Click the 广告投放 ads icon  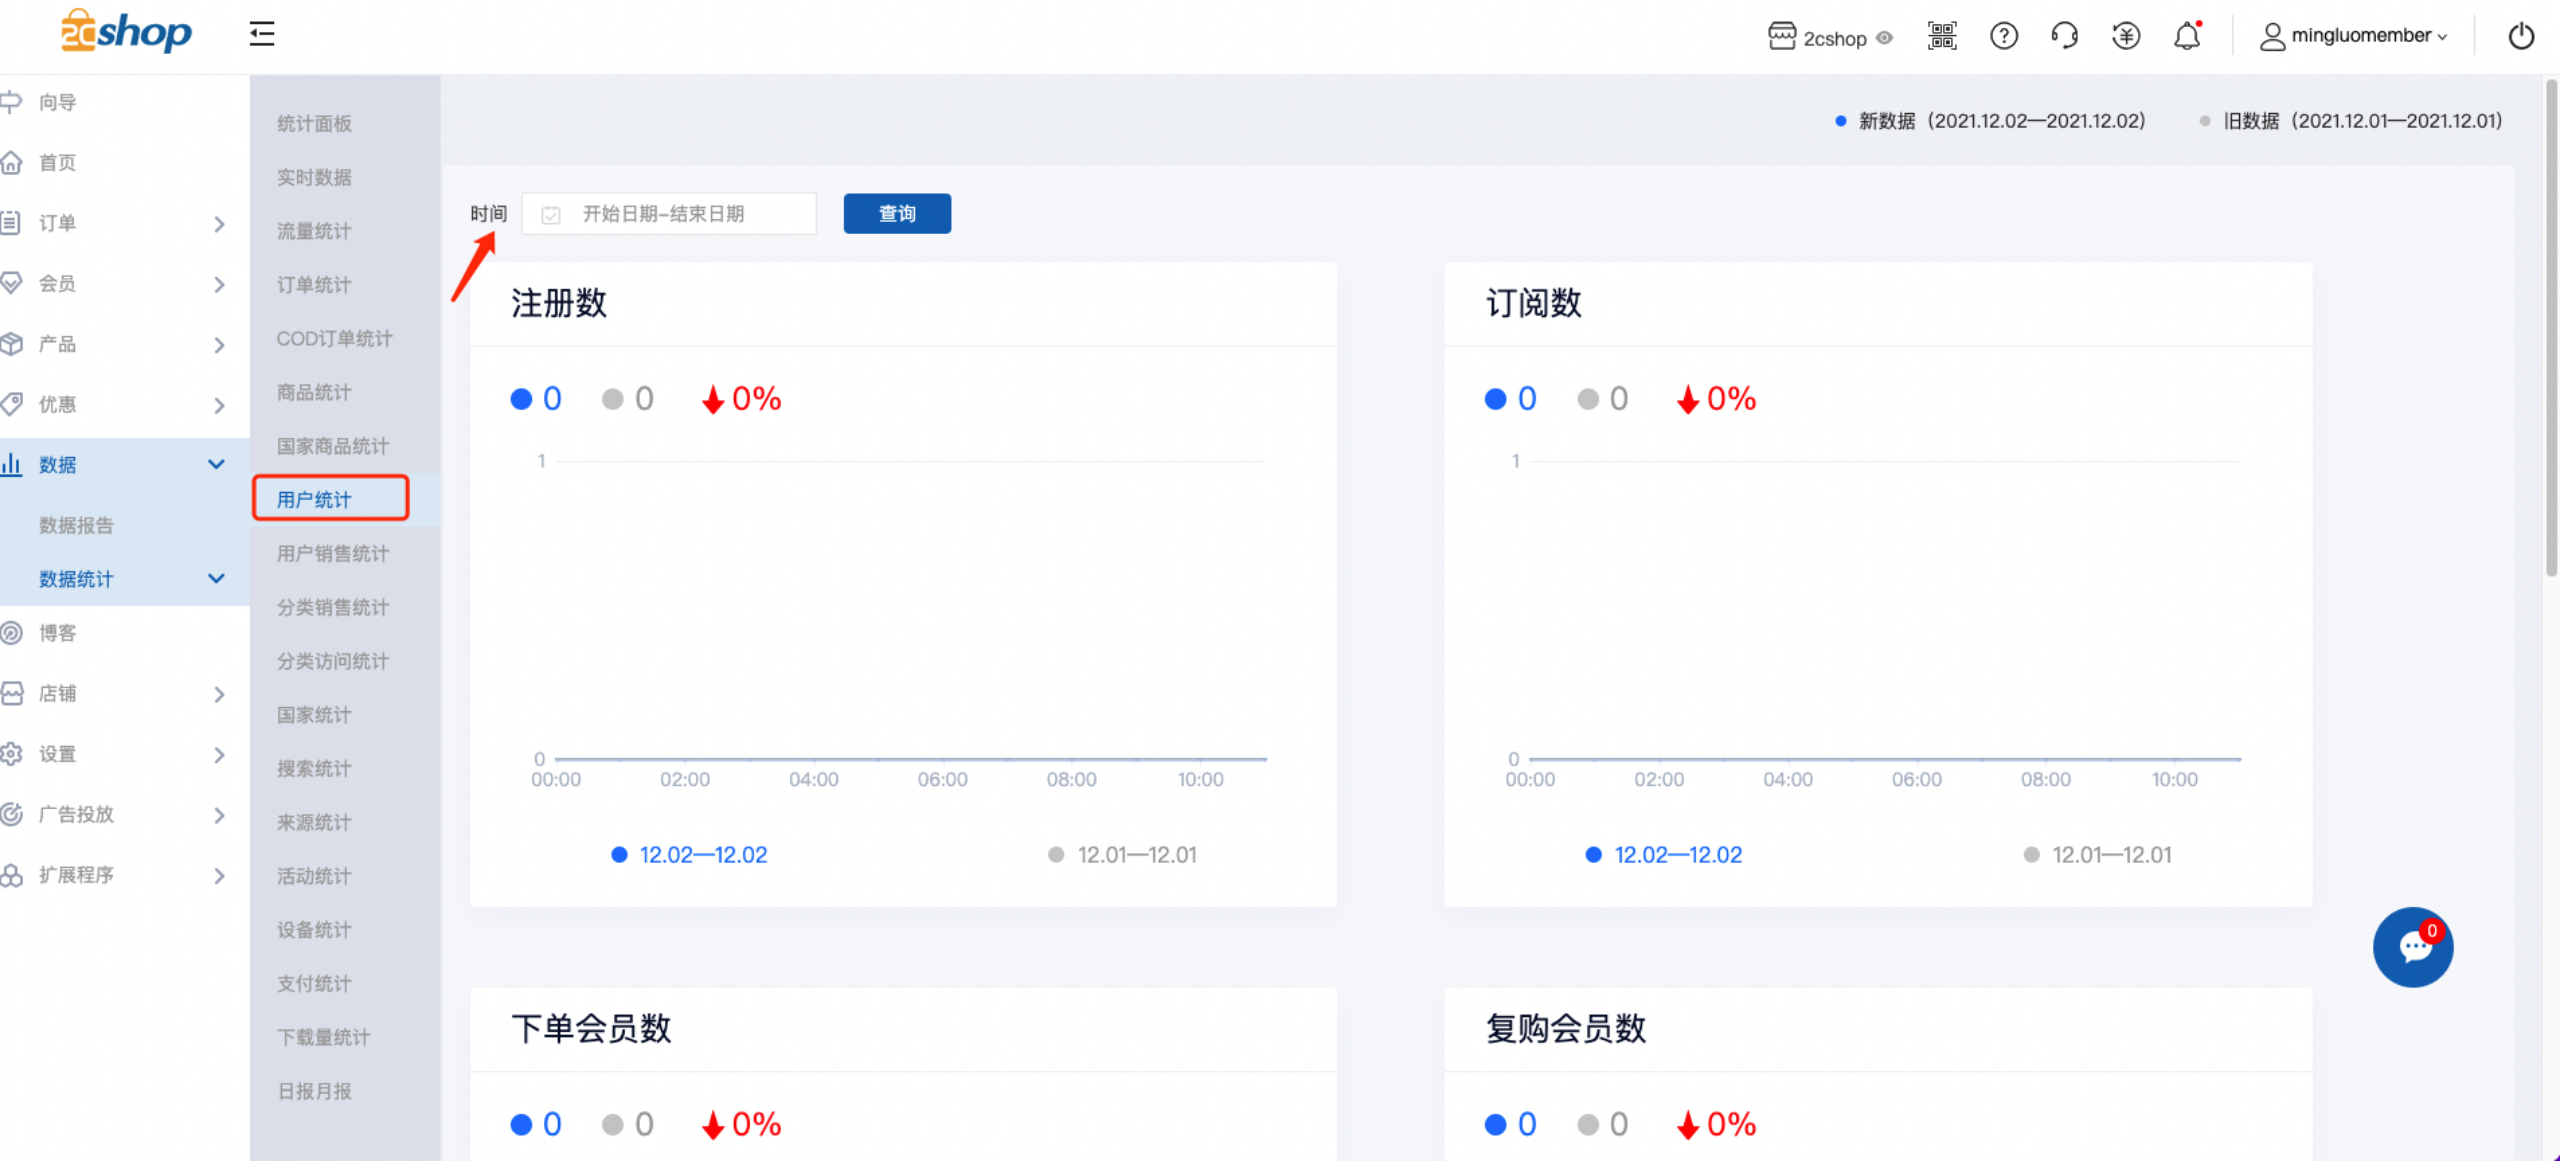[x=11, y=814]
